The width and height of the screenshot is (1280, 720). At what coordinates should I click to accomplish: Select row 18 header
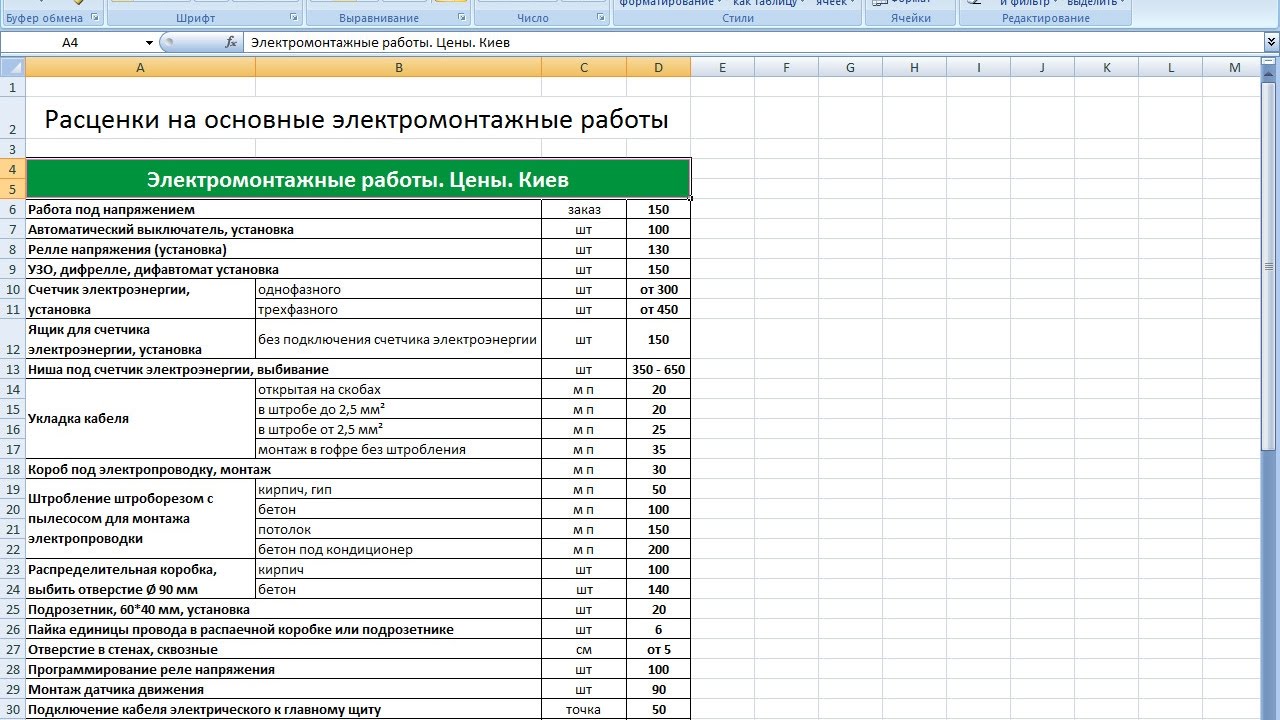tap(13, 469)
